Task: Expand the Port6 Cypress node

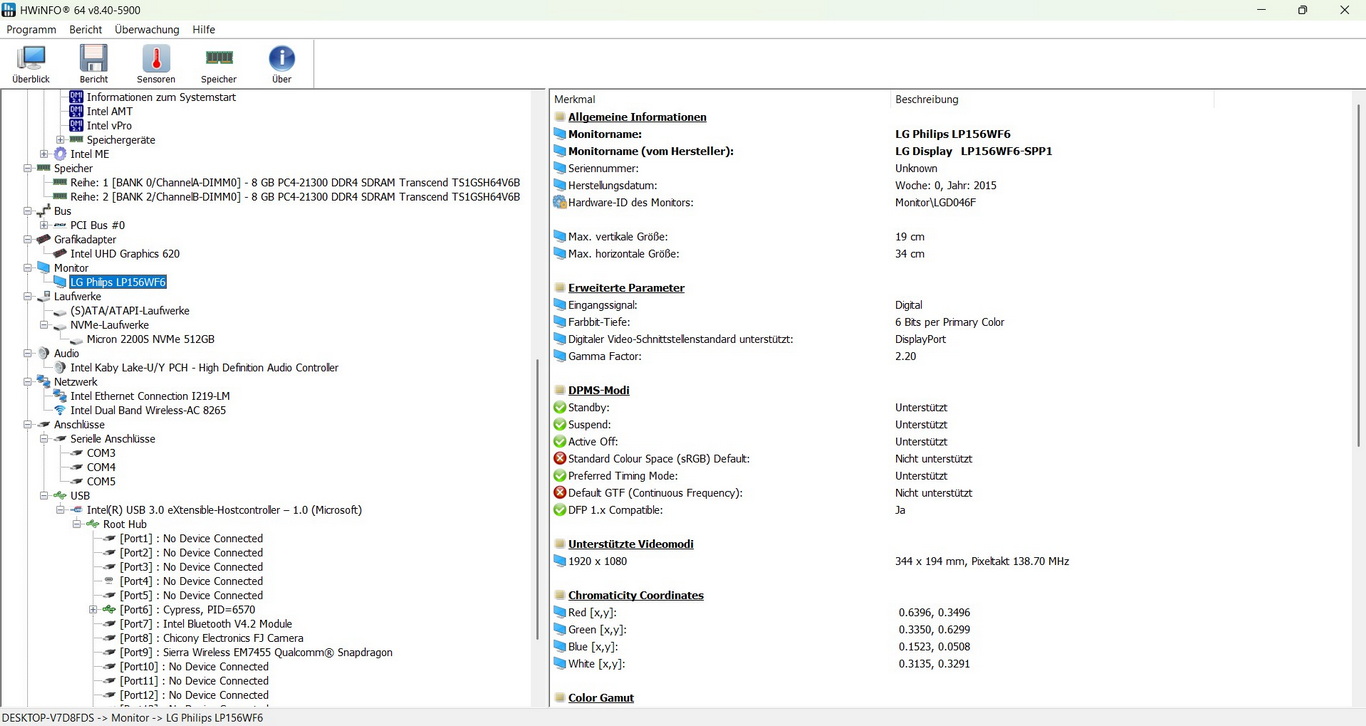Action: pyautogui.click(x=93, y=610)
